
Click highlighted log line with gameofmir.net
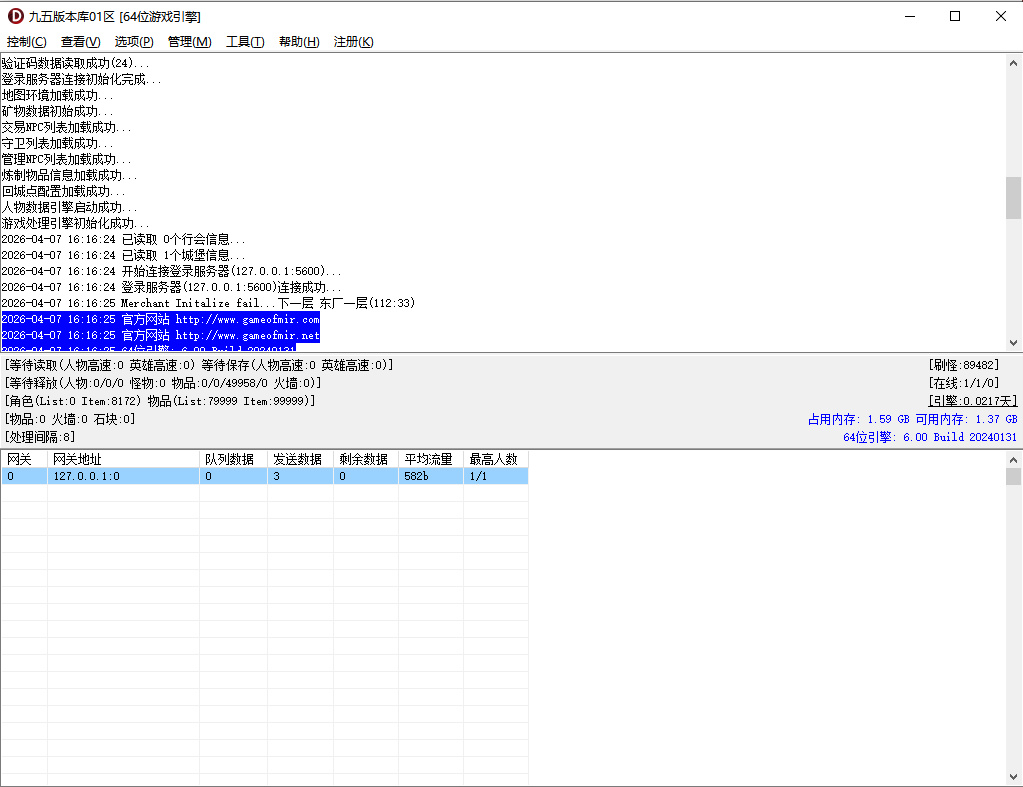pos(160,335)
